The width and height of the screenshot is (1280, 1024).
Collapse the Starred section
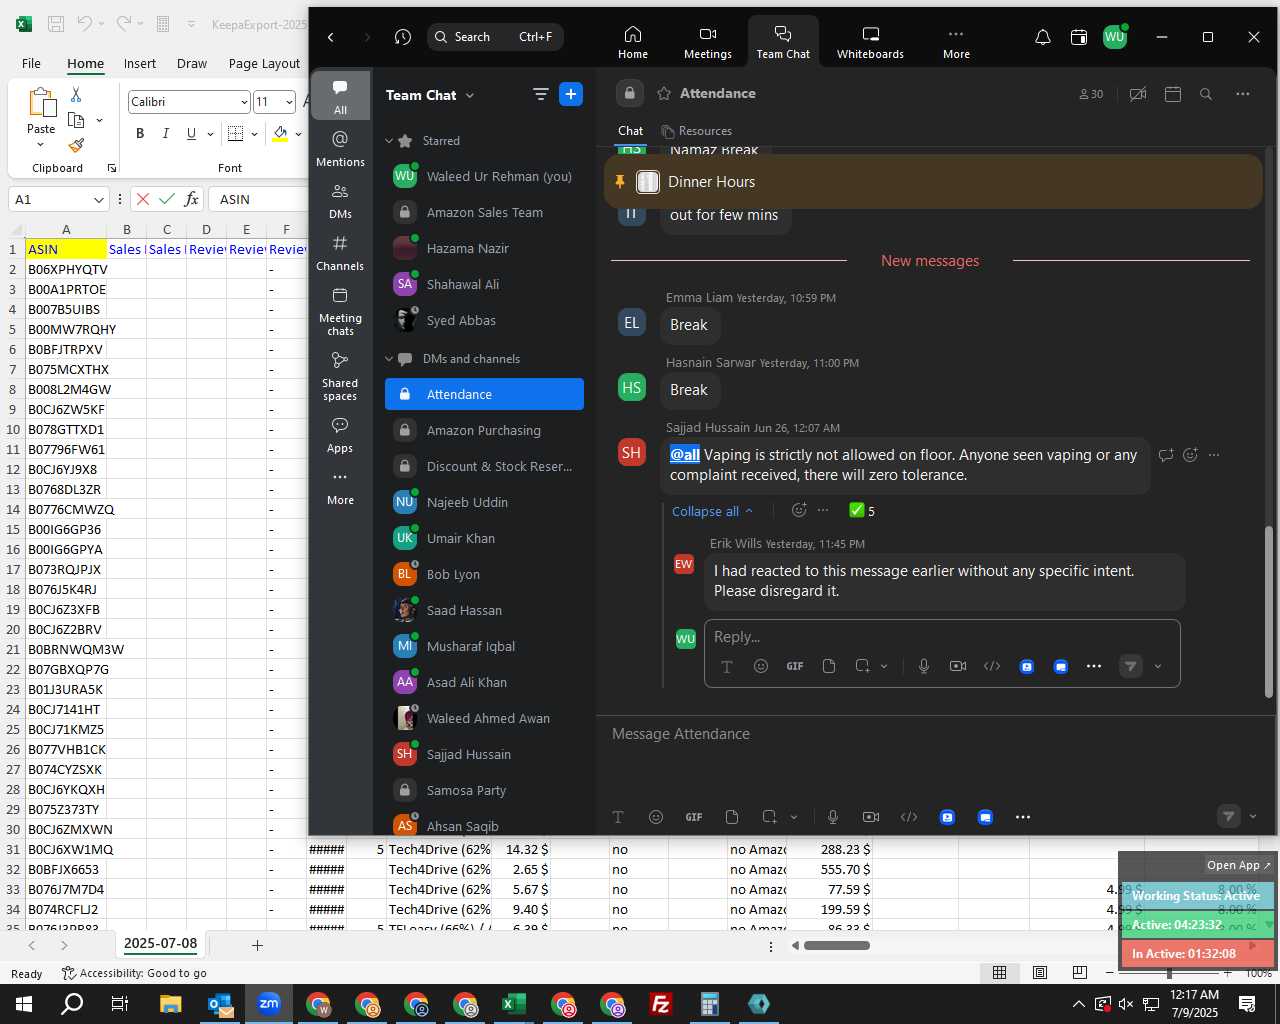(389, 141)
